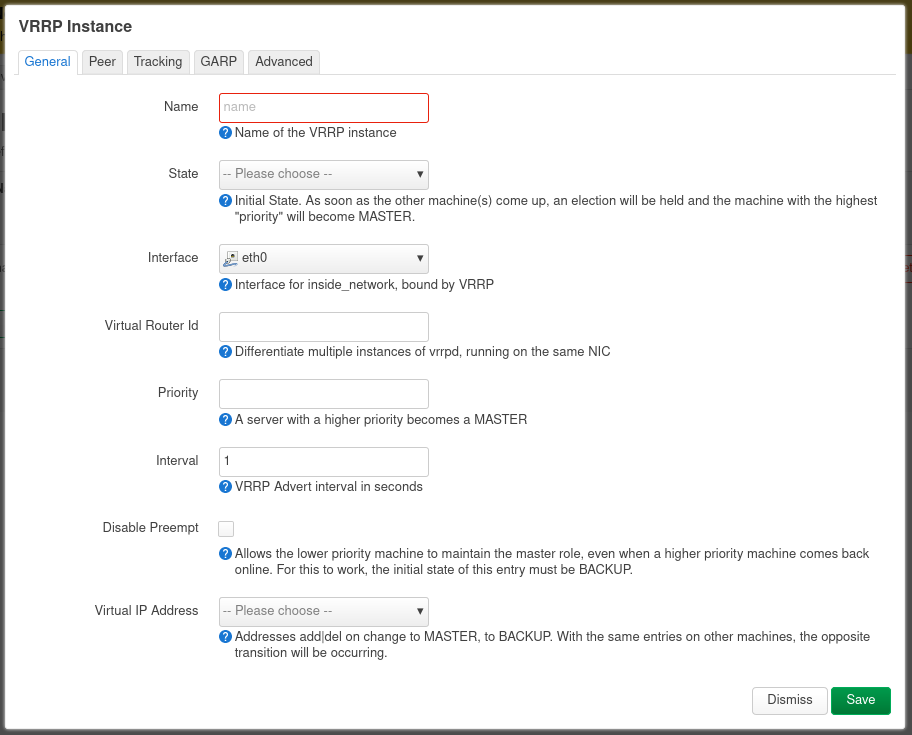Click the 'VRRP Instance' dialog title
This screenshot has height=735, width=912.
pos(75,27)
